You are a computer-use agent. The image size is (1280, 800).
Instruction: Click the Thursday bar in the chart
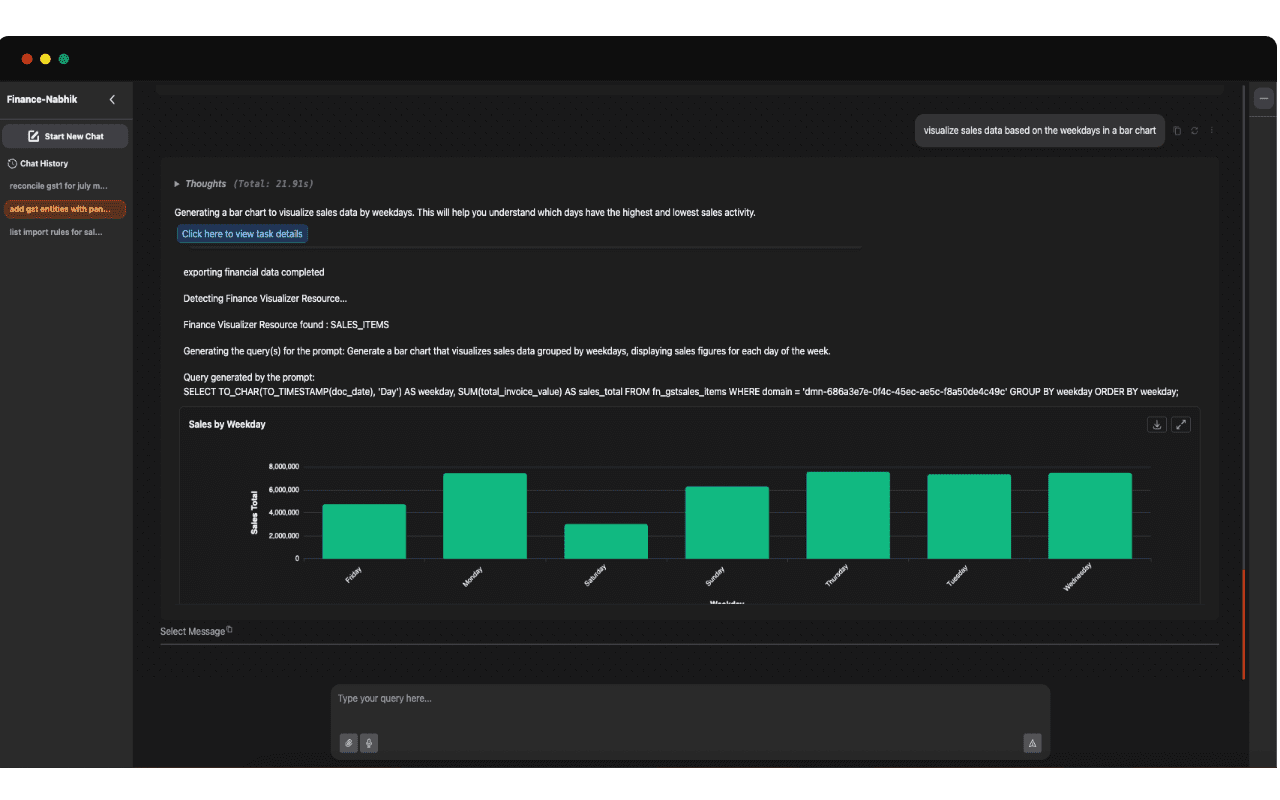click(848, 515)
